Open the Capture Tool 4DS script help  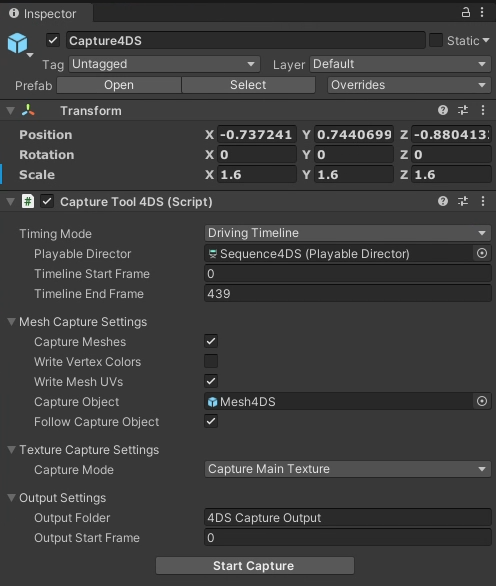coord(443,201)
